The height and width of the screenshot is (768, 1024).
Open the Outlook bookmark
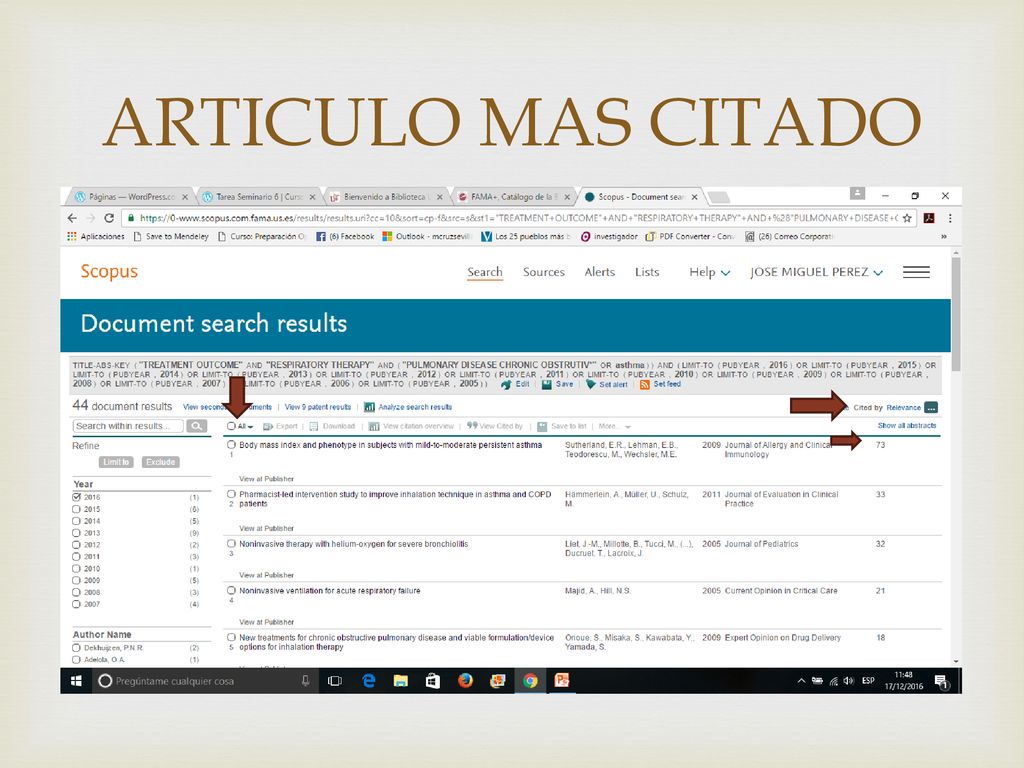pyautogui.click(x=426, y=236)
